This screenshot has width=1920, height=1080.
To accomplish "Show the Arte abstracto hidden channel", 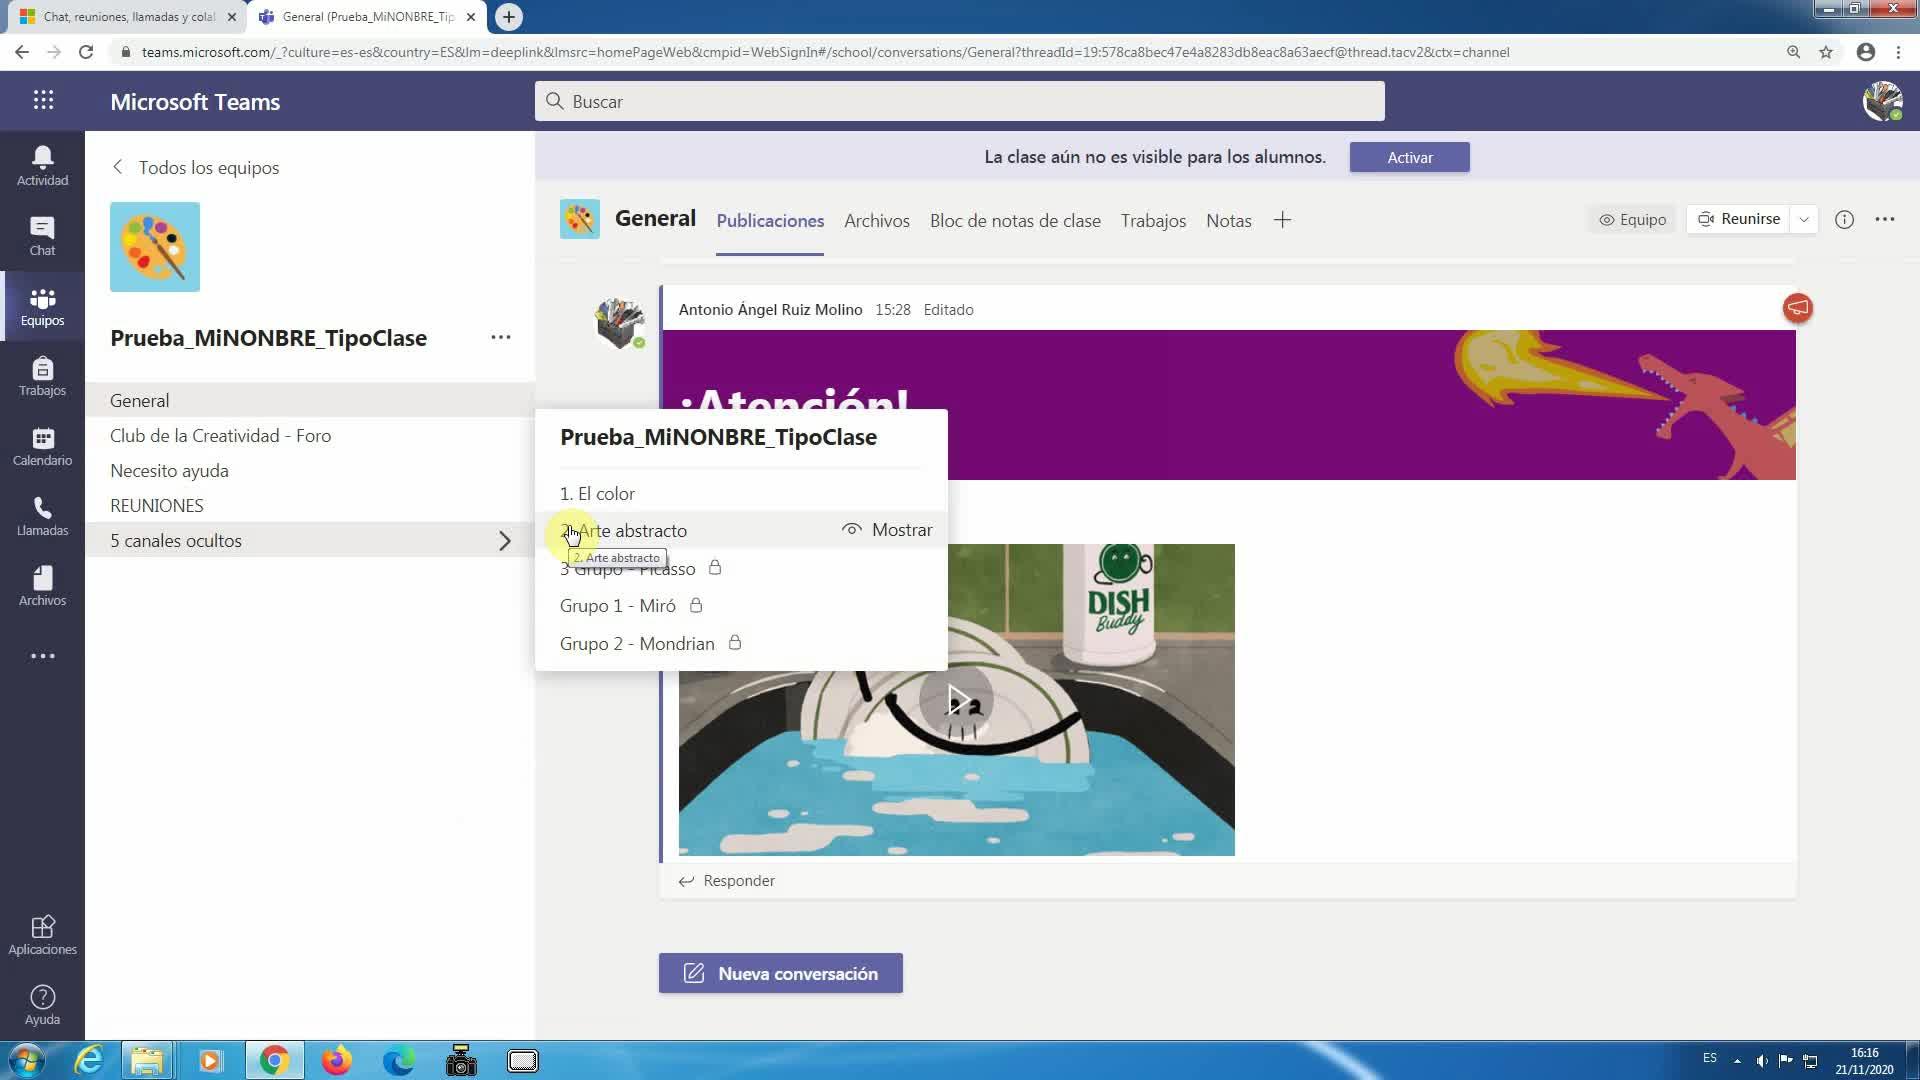I will [887, 530].
